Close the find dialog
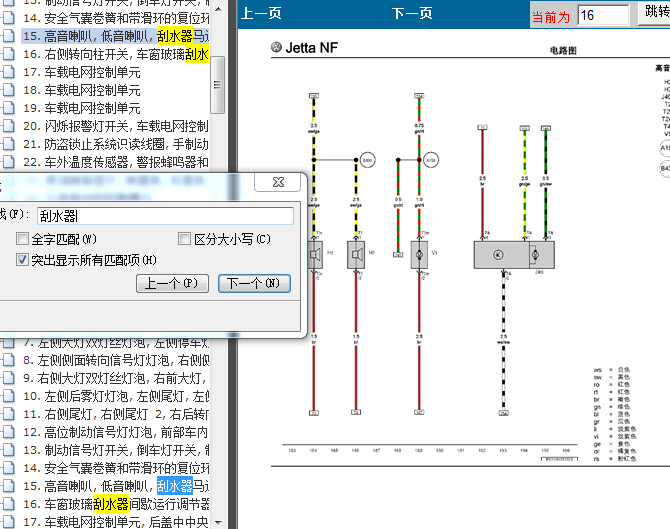Screen dimensions: 670x529 click(x=278, y=182)
